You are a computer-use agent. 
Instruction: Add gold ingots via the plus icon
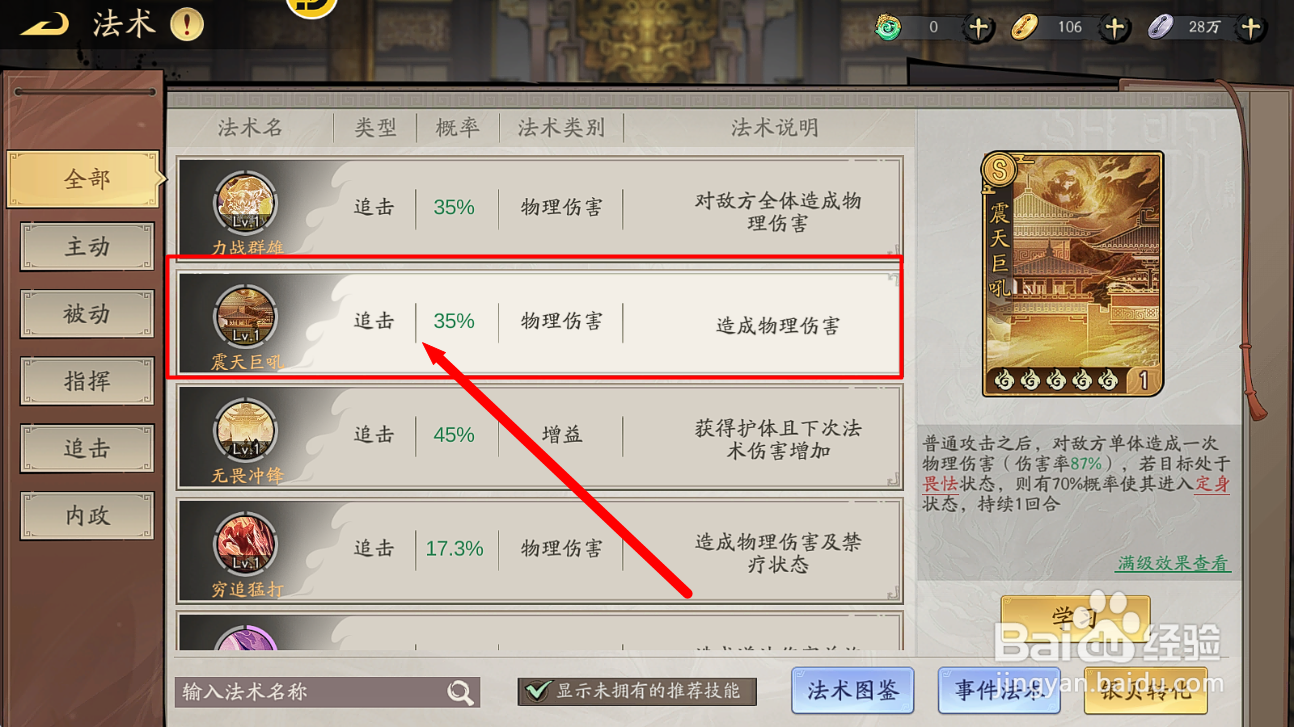(1114, 27)
